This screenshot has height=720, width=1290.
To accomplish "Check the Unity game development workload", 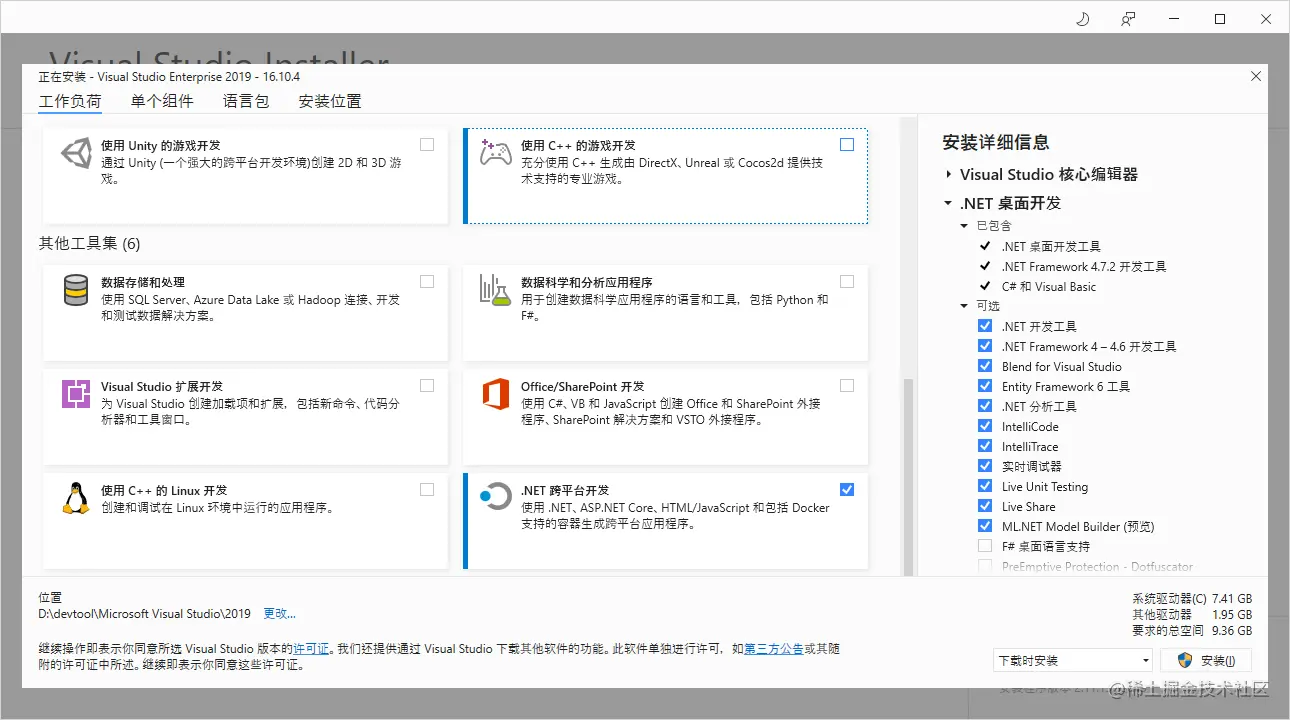I will coord(427,144).
